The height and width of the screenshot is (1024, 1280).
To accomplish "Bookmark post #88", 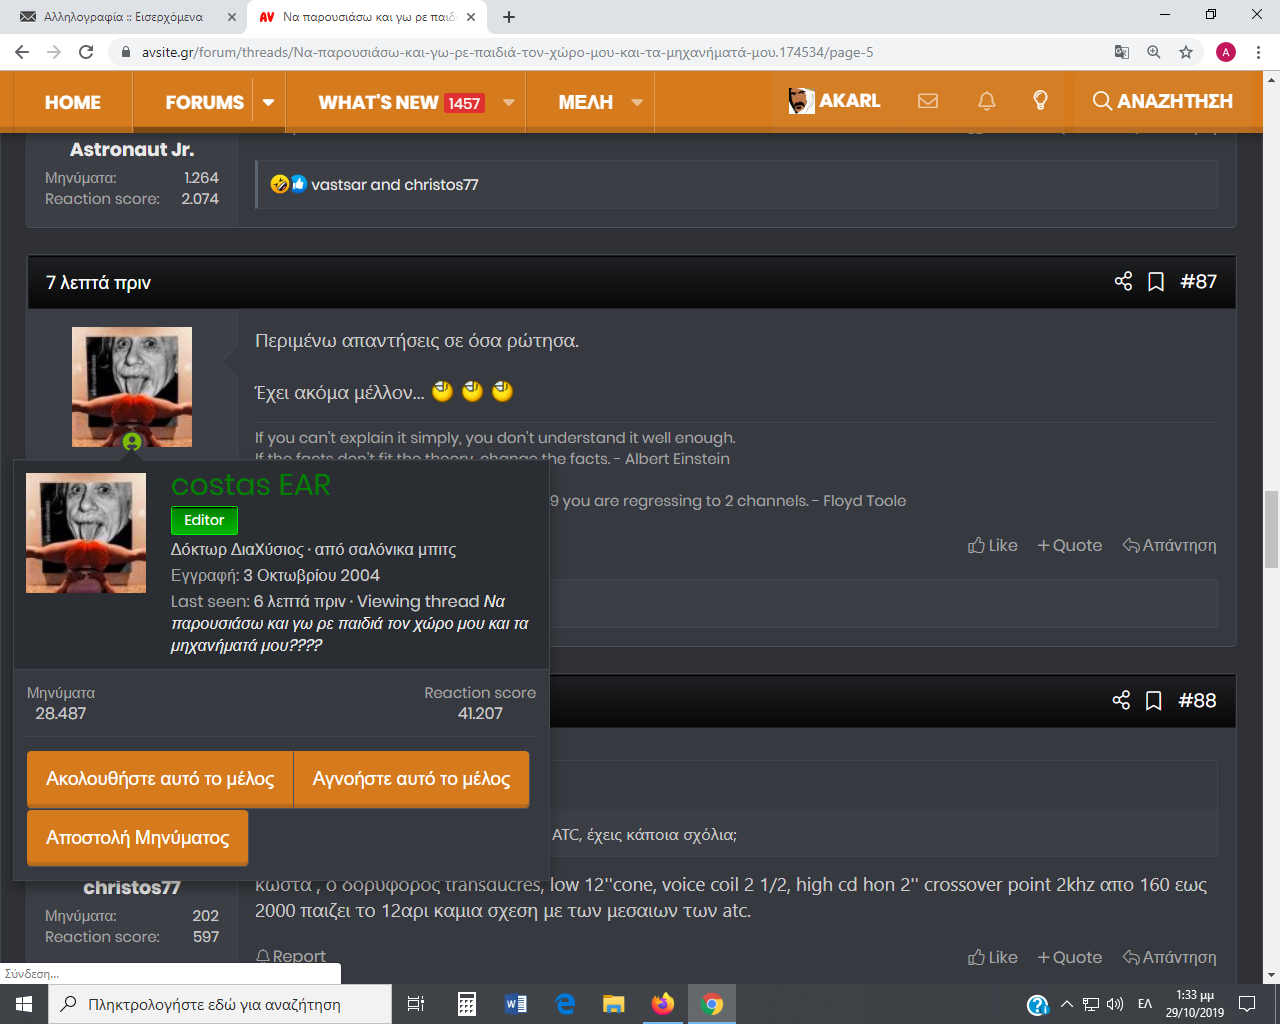I will (1154, 700).
